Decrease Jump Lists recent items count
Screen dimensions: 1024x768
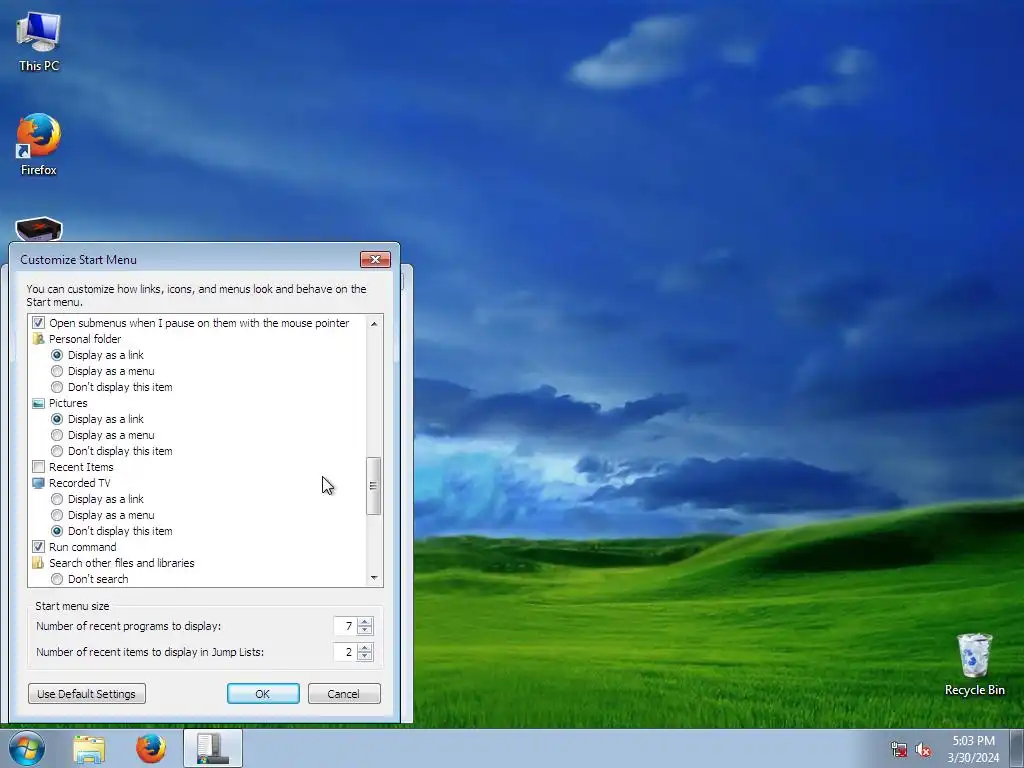[365, 656]
